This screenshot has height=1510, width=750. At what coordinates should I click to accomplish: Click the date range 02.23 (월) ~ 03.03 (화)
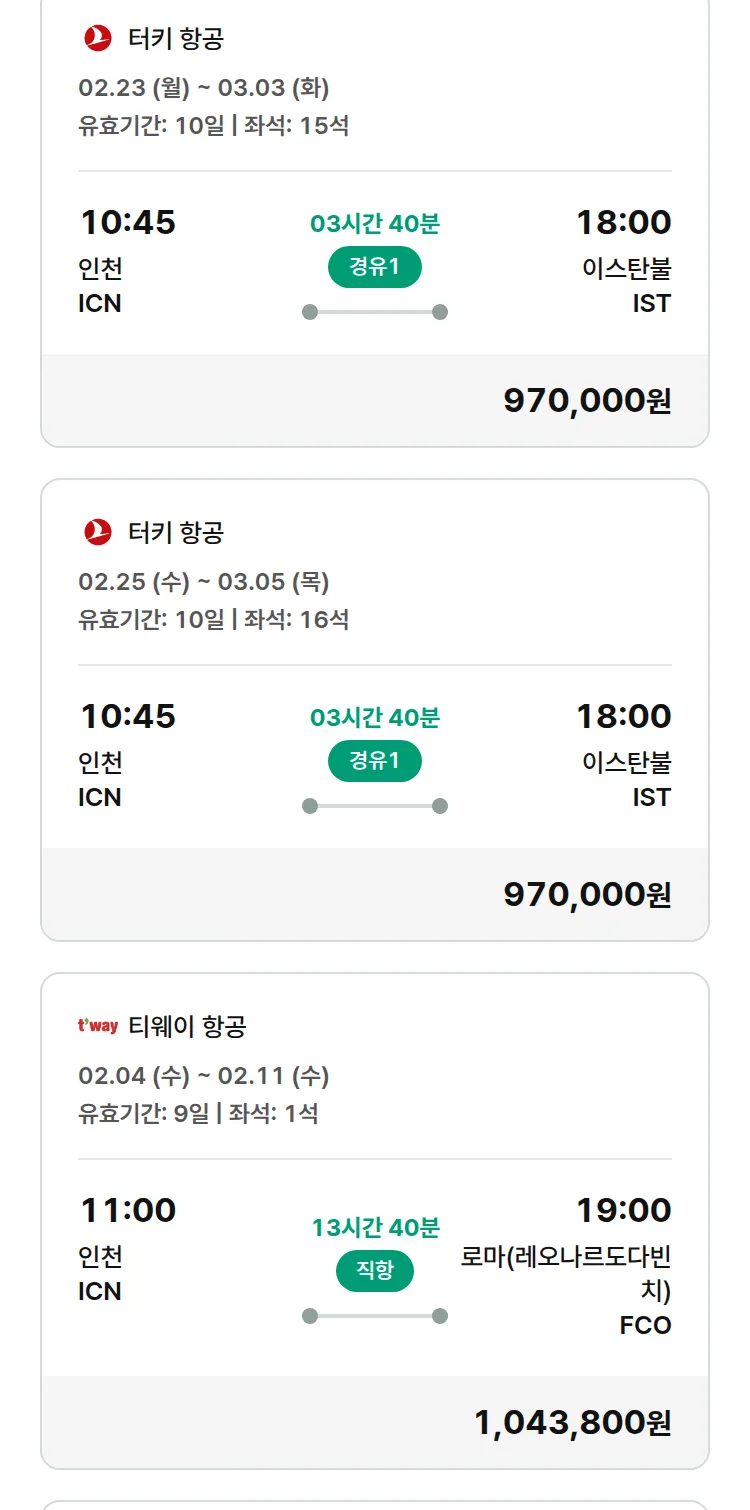(x=204, y=88)
